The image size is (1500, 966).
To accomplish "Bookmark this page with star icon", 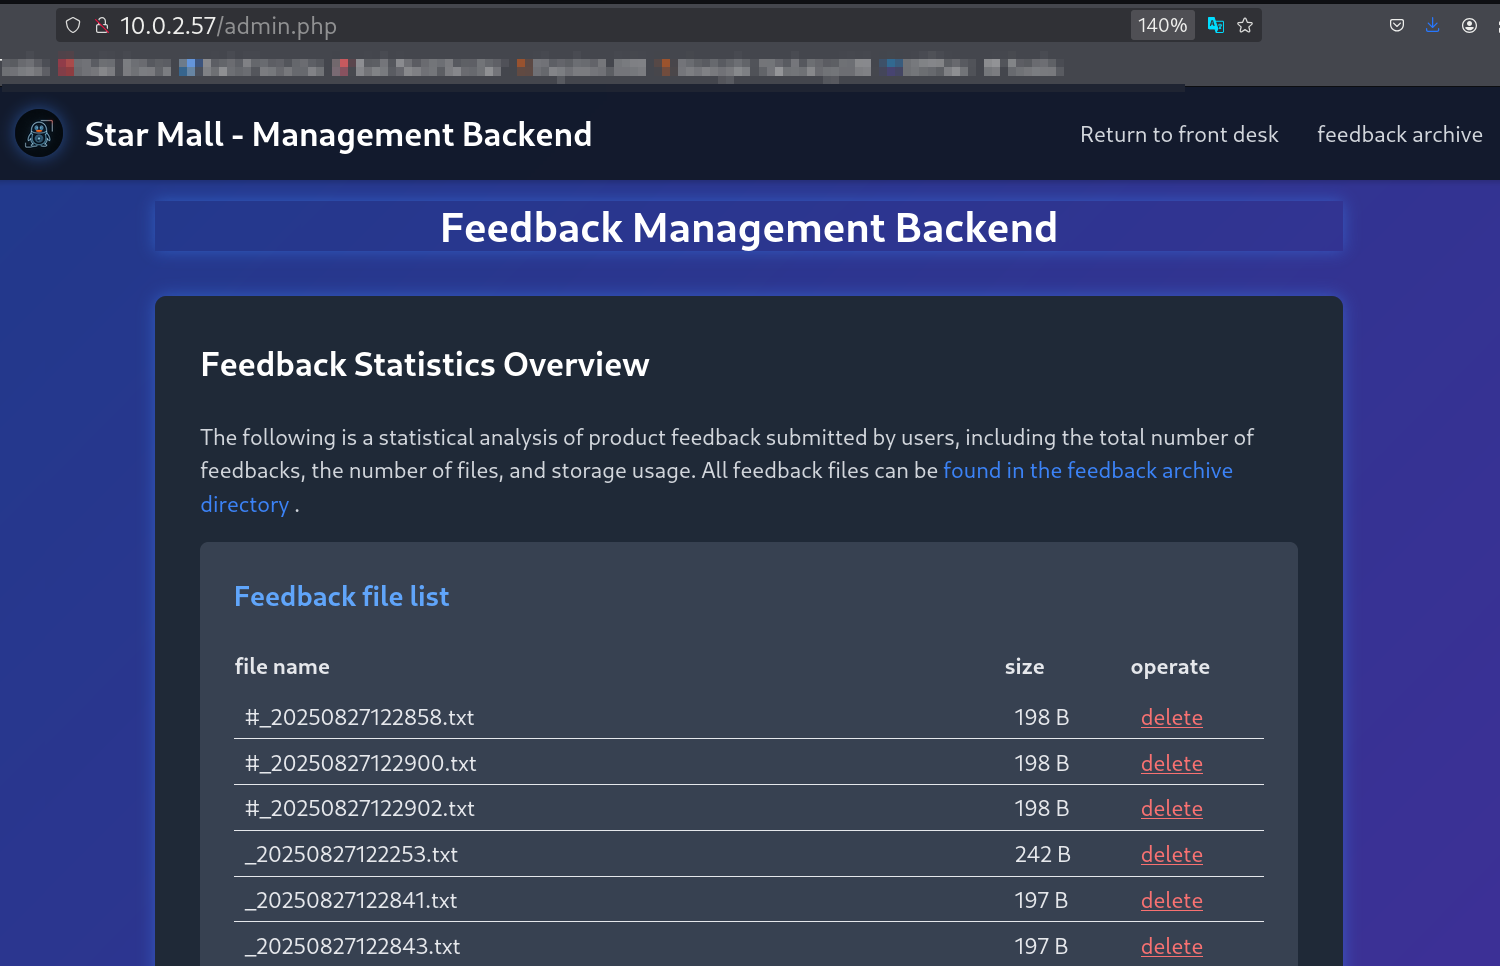I will point(1245,25).
